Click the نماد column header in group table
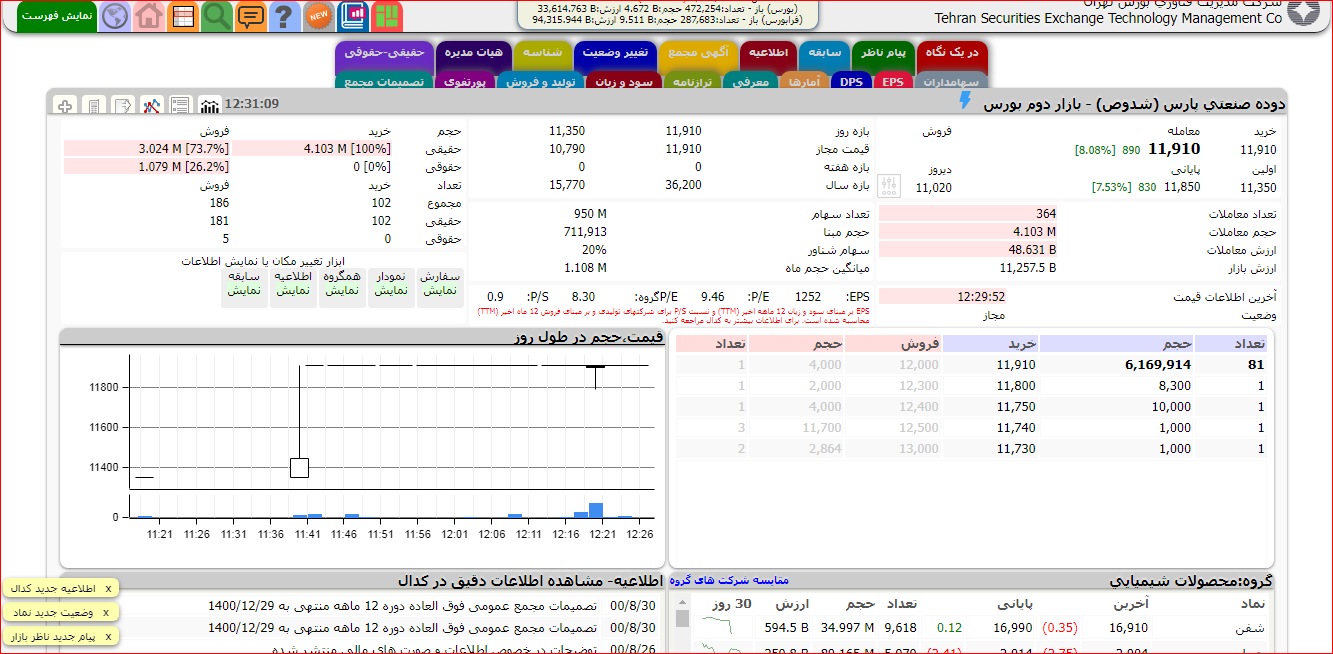 [x=1252, y=604]
